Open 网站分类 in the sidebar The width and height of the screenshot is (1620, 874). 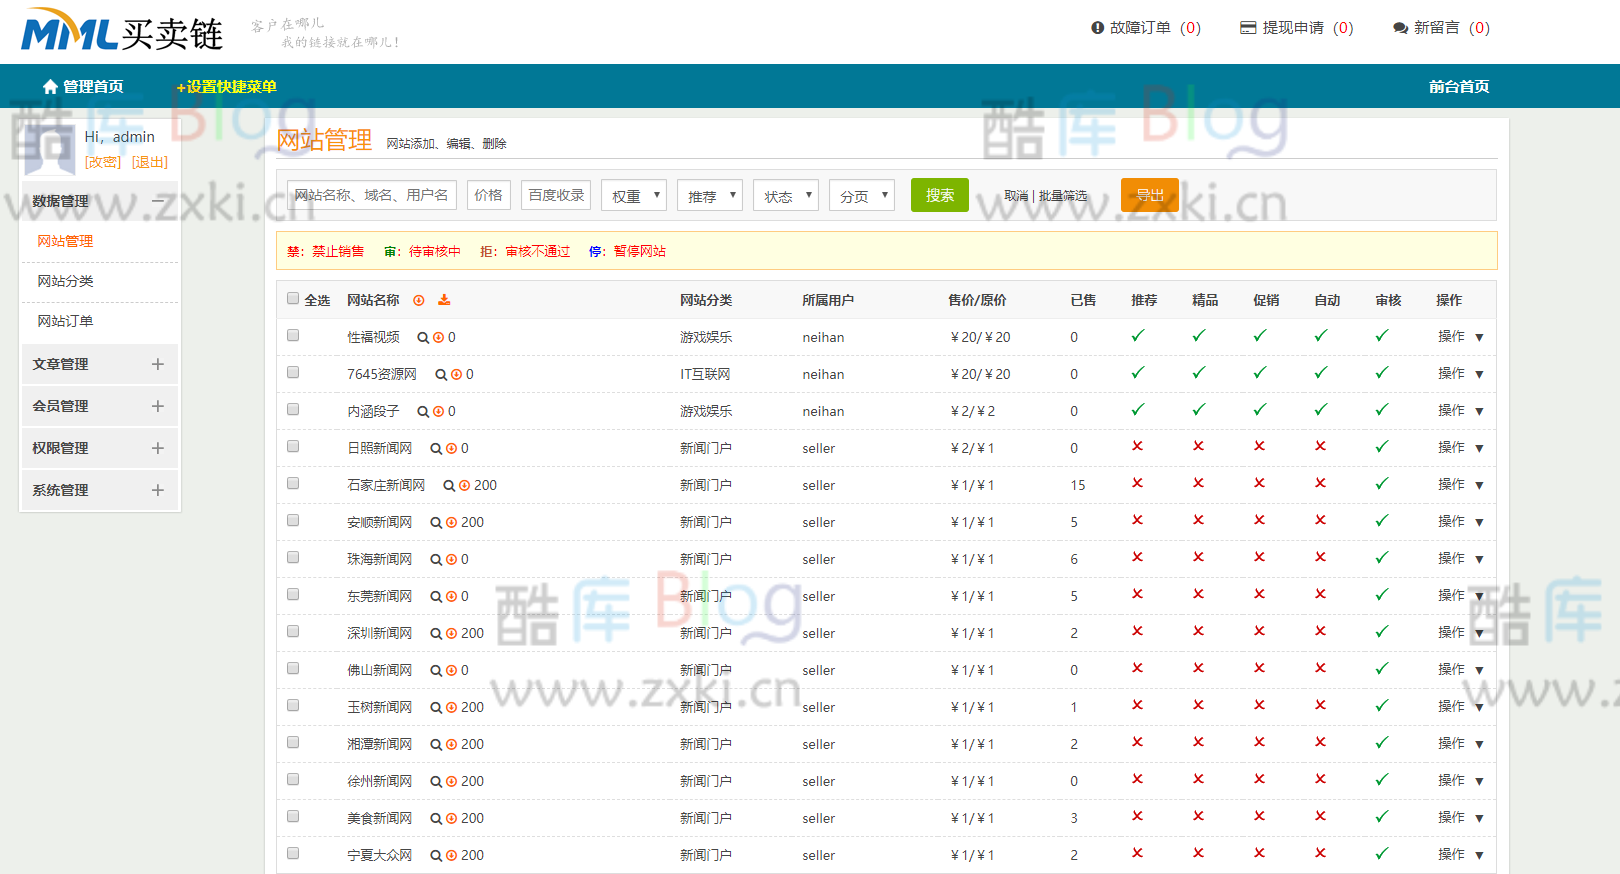(65, 281)
